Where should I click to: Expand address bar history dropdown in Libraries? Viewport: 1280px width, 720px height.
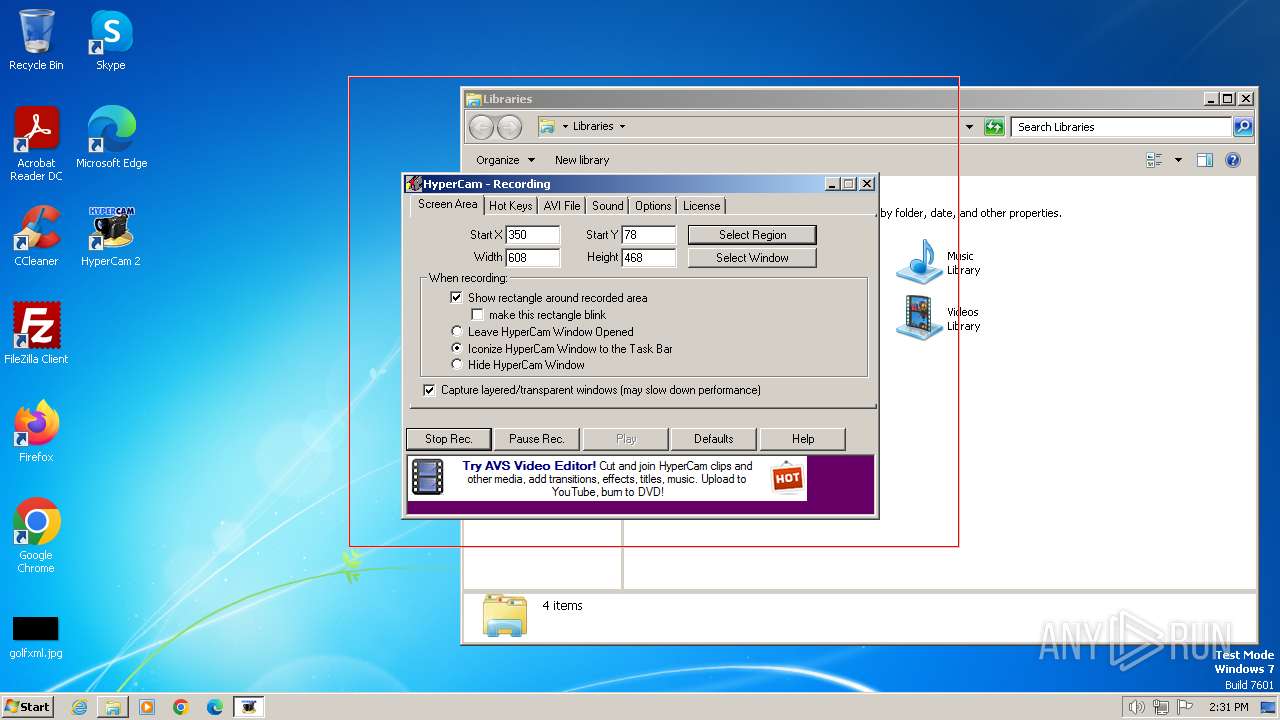(x=969, y=127)
